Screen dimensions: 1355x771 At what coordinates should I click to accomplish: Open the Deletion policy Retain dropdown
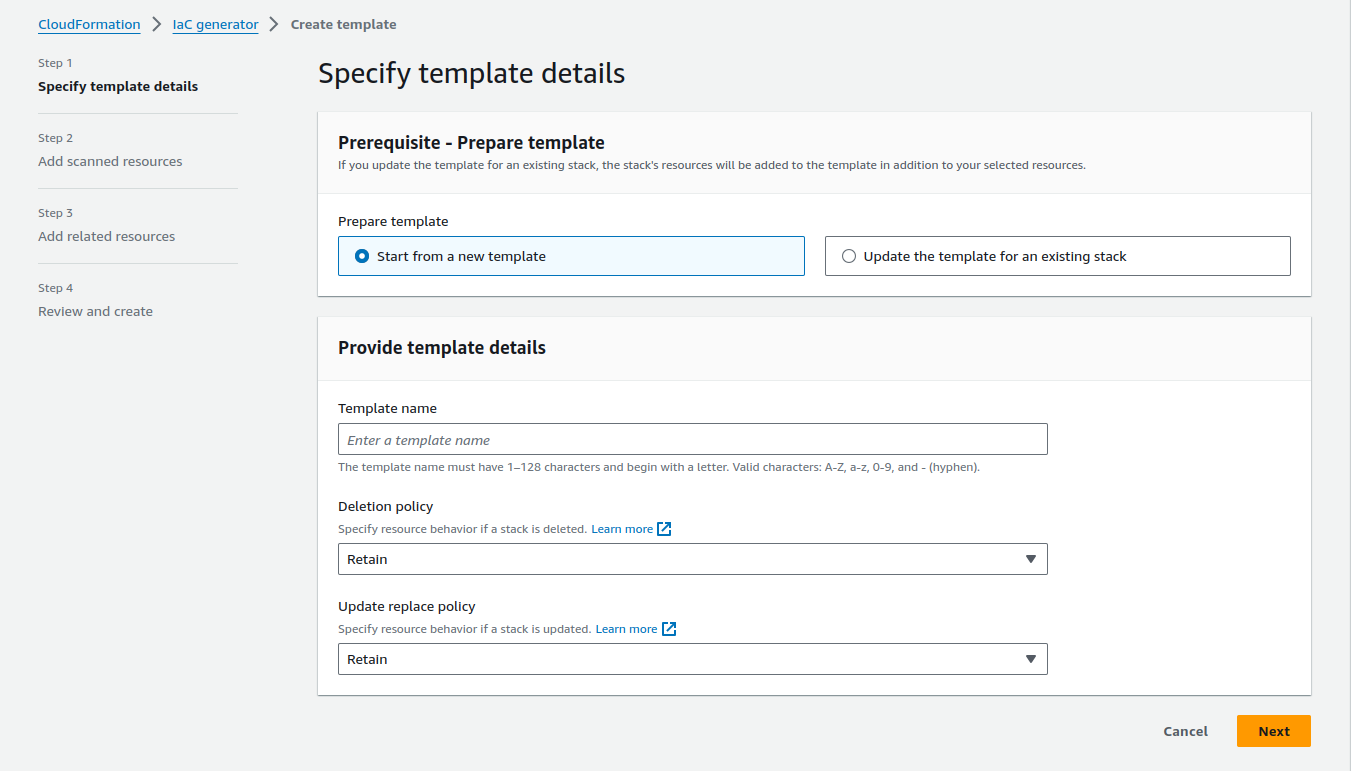point(692,559)
